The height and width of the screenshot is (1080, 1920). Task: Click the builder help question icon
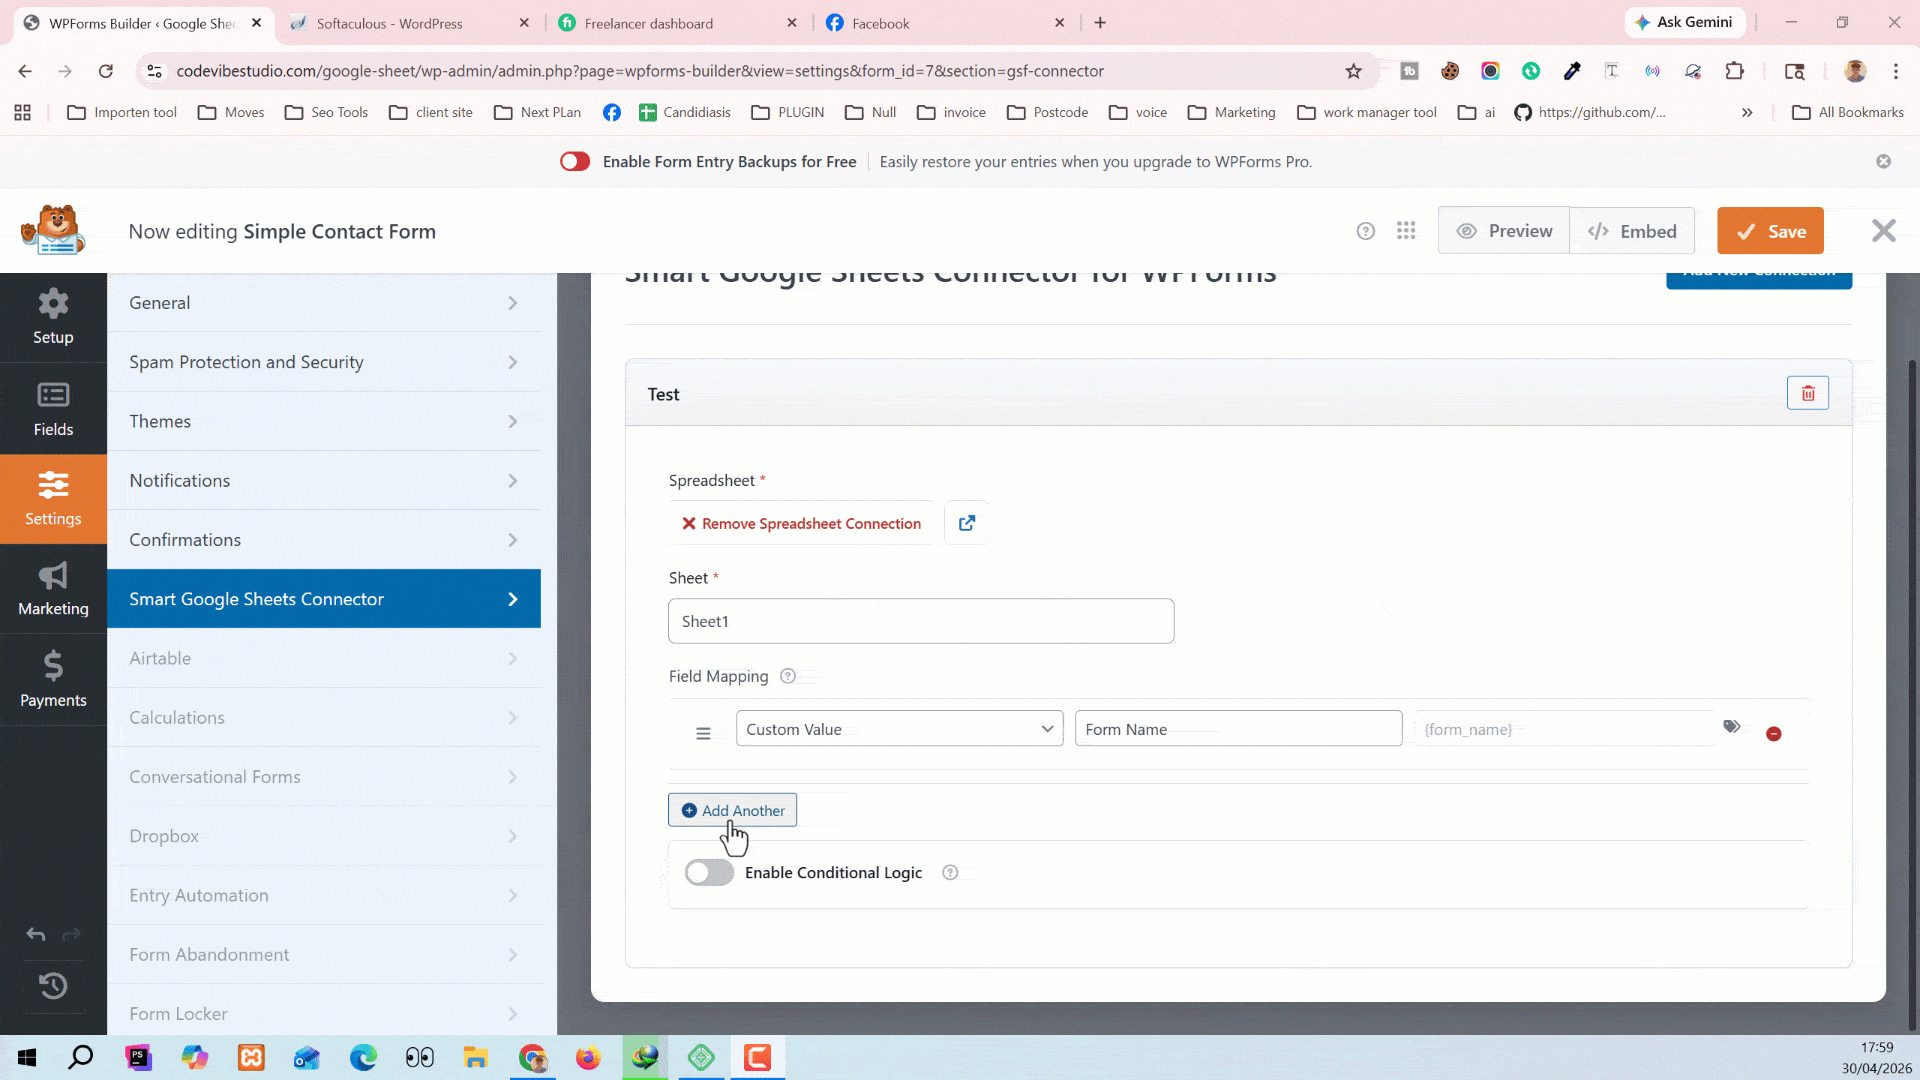tap(1366, 231)
